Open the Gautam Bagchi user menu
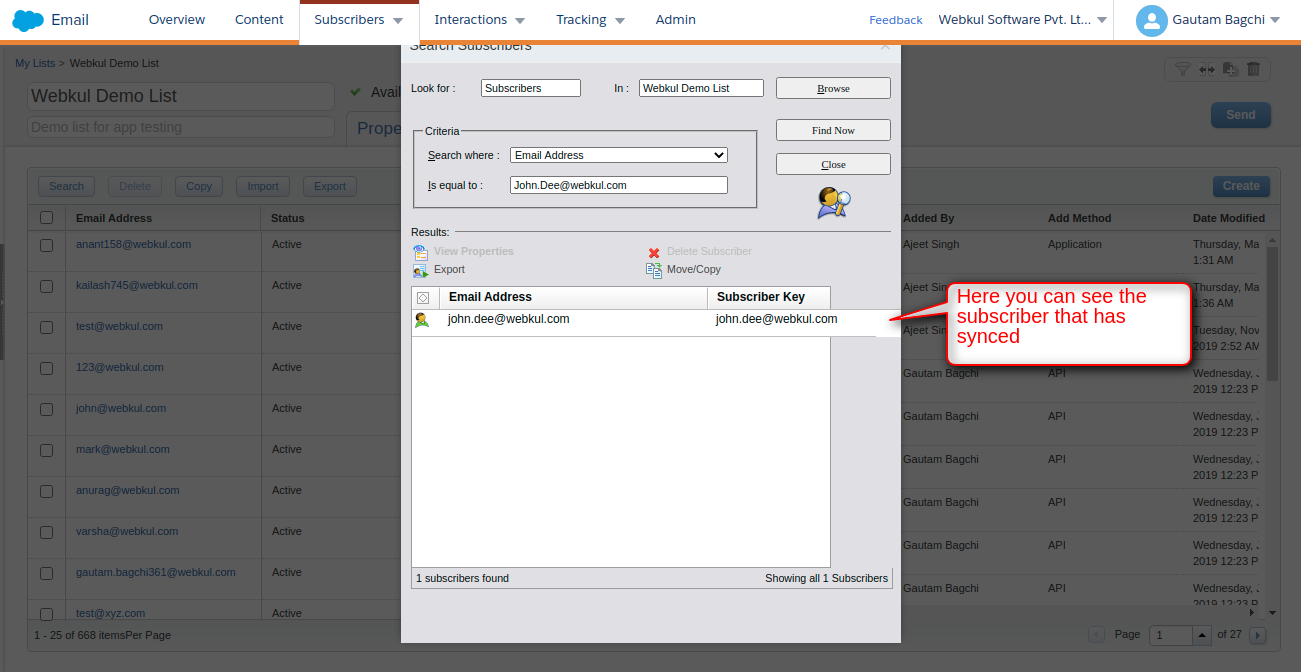Viewport: 1301px width, 672px height. pos(1275,20)
